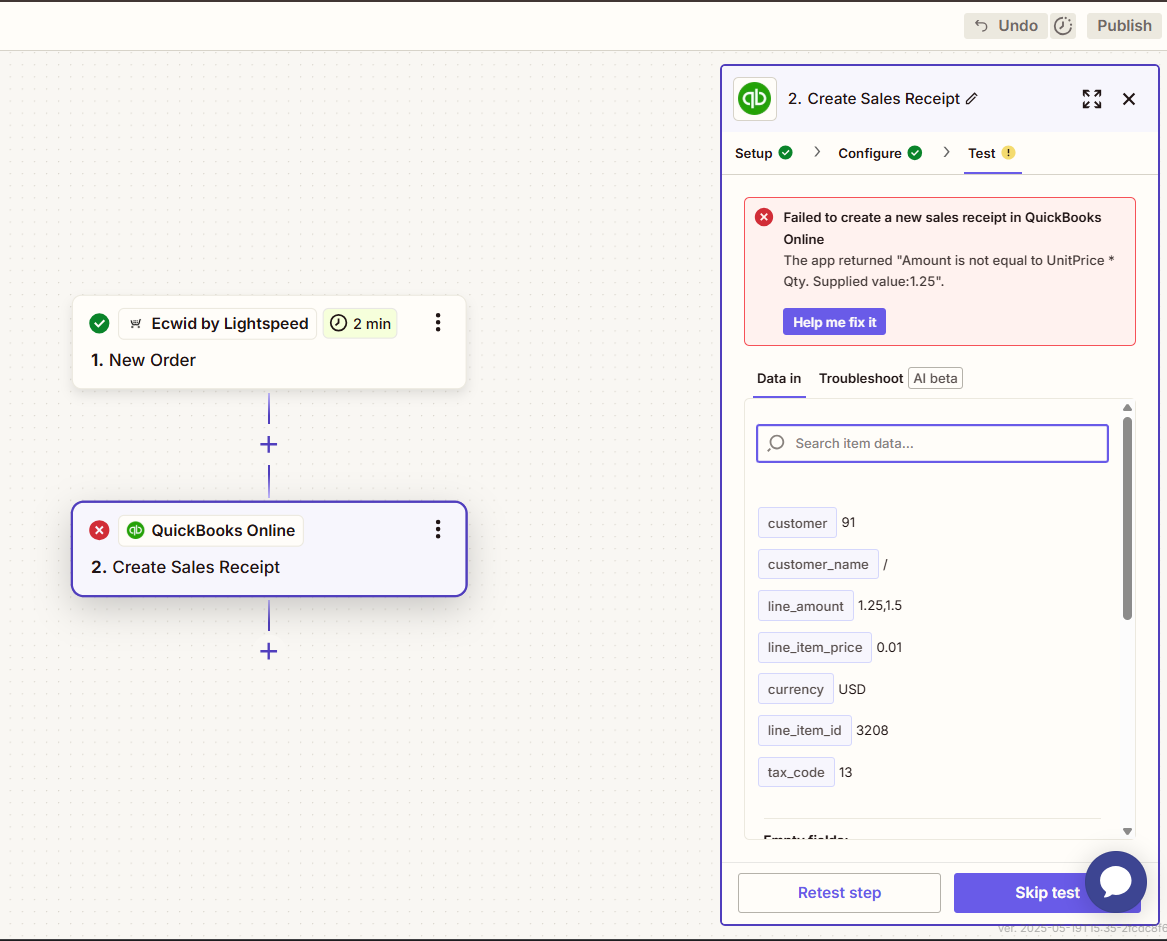1167x941 pixels.
Task: Click the 2 min polling badge
Action: 360,324
